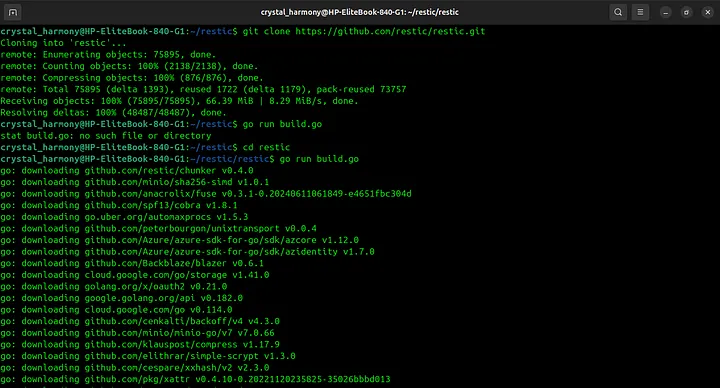Click the Backblaze/blazer v0.6.1 line
Viewport: 720px width, 388px height.
[132, 263]
